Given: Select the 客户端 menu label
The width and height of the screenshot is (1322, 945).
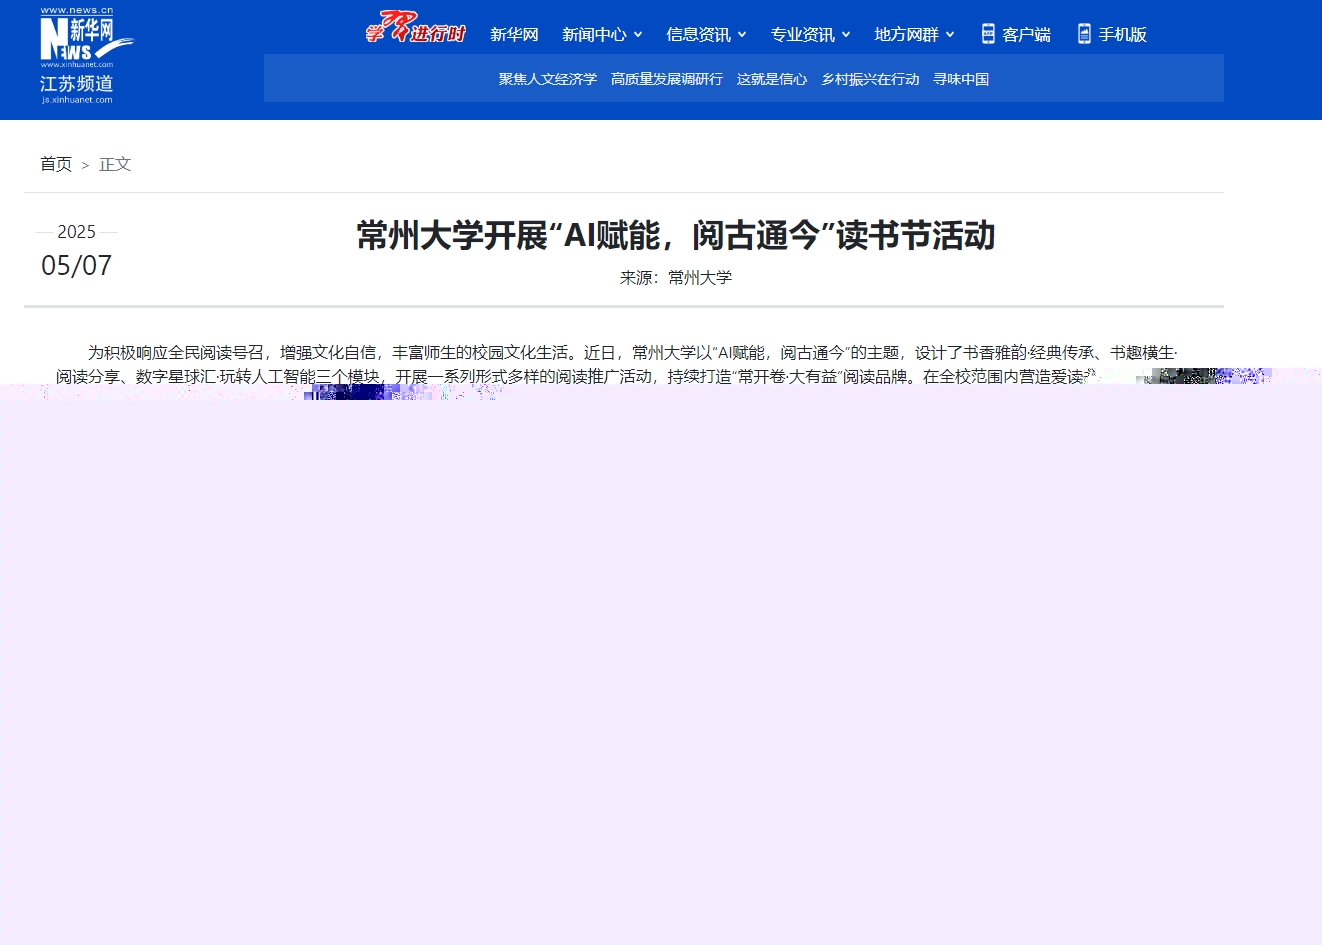Looking at the screenshot, I should 1026,35.
